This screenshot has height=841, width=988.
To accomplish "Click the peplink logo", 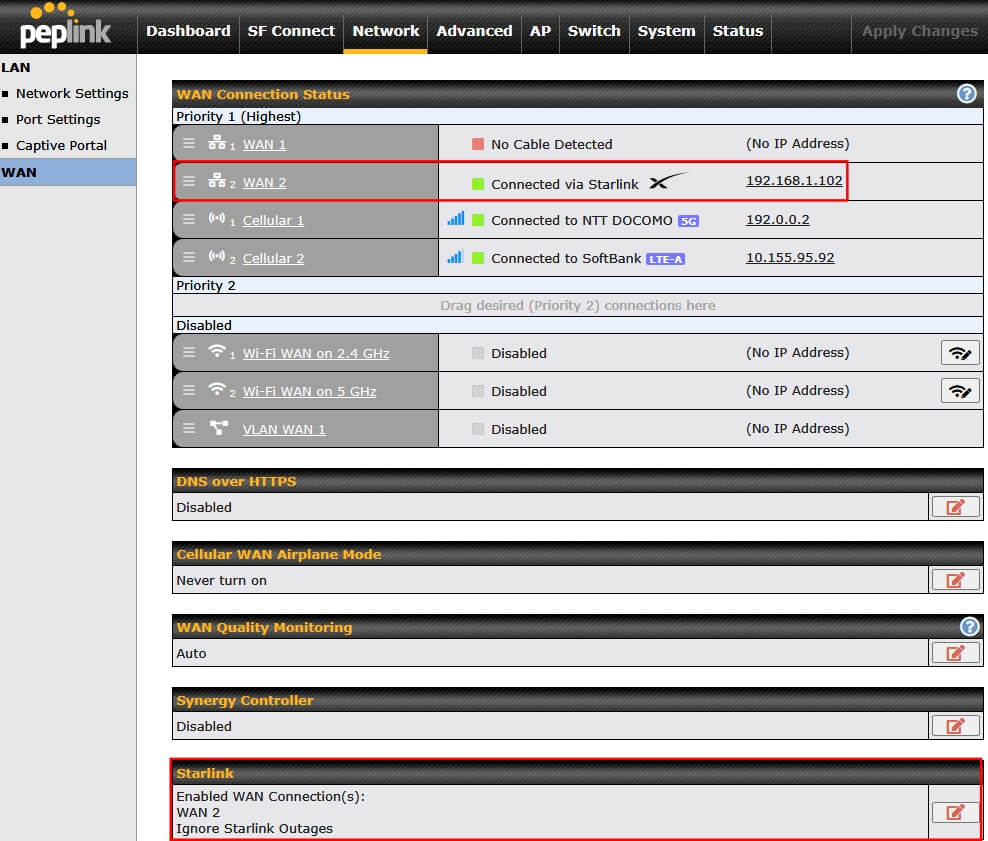I will point(64,26).
